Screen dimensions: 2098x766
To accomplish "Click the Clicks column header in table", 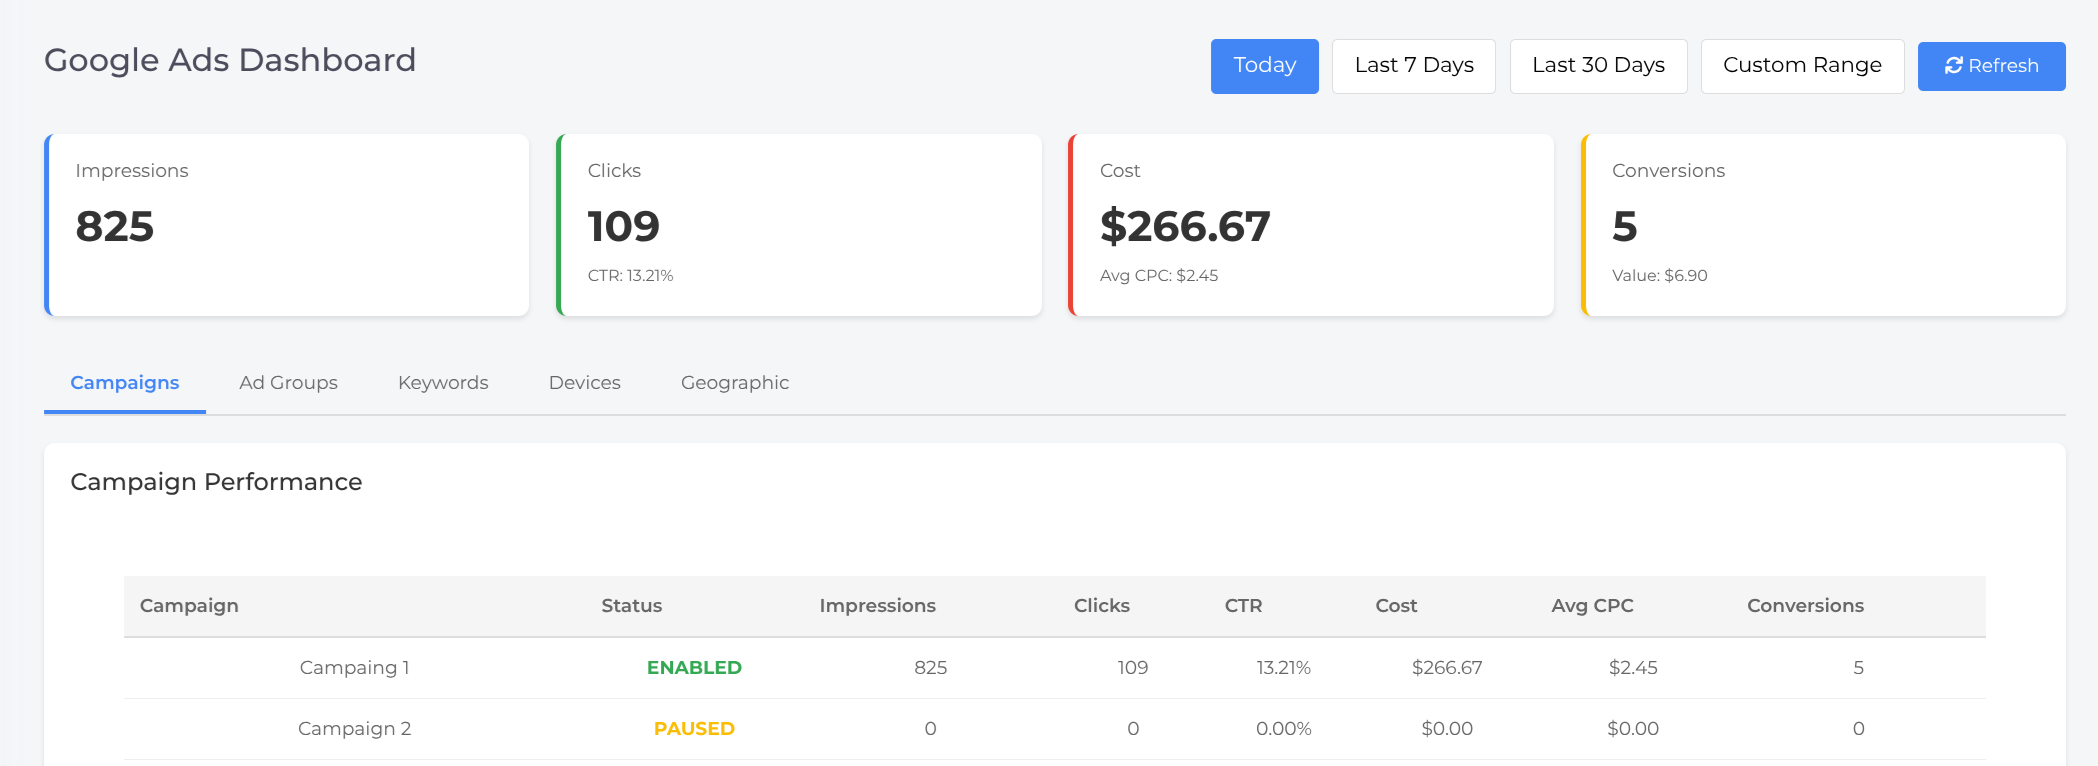I will point(1102,606).
